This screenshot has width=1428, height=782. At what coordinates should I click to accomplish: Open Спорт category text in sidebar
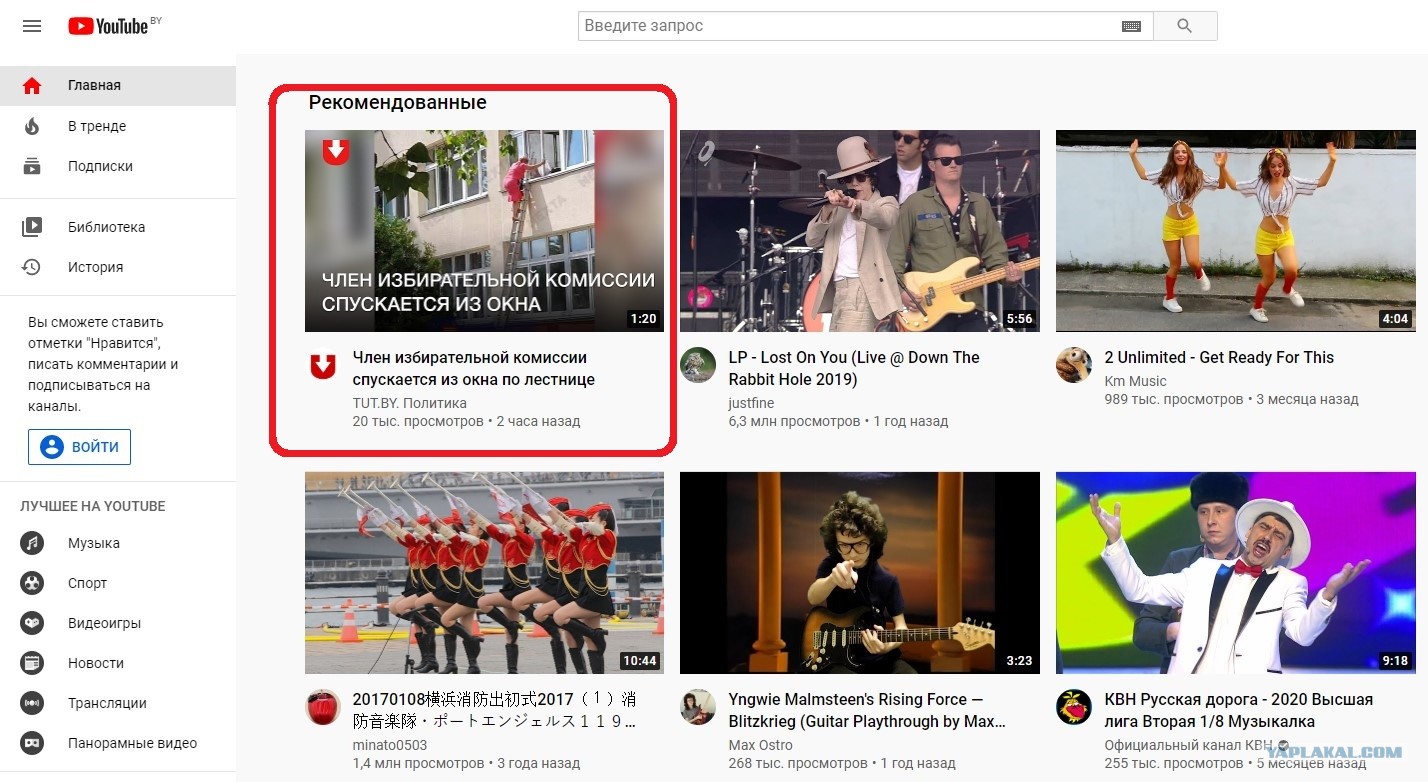click(87, 583)
